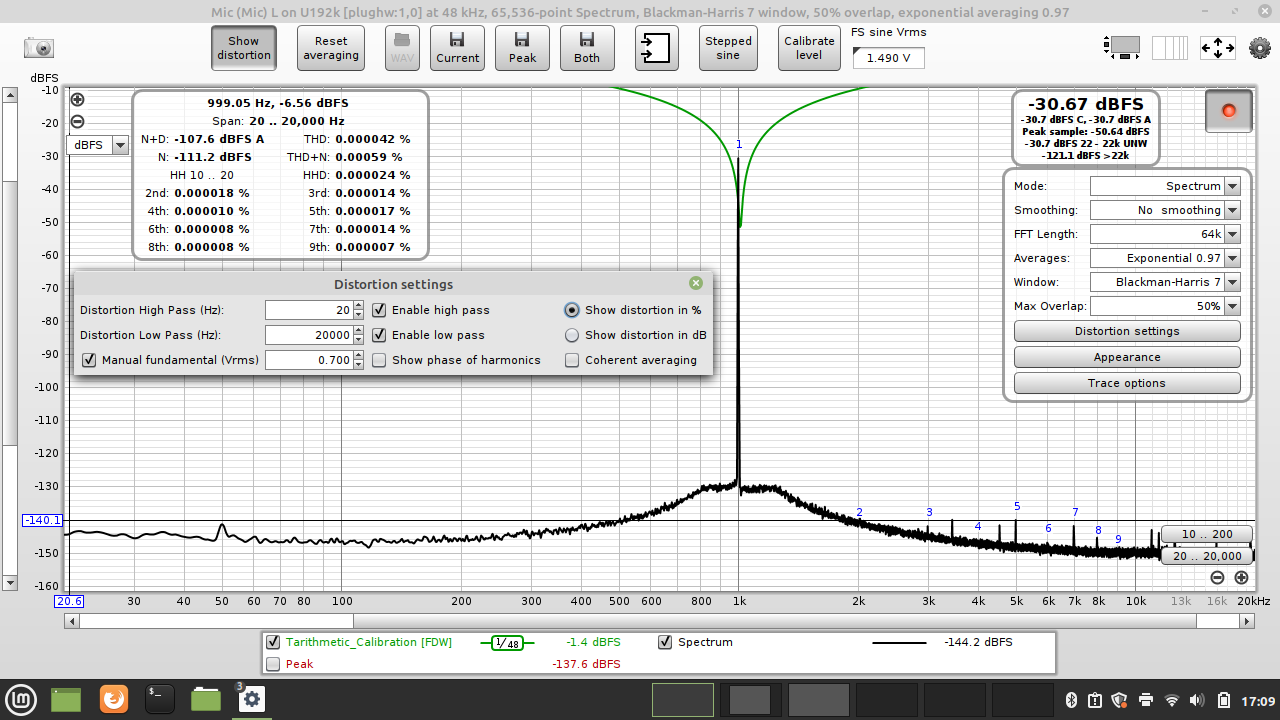The height and width of the screenshot is (720, 1280).
Task: Click Calibrate level button
Action: point(809,48)
